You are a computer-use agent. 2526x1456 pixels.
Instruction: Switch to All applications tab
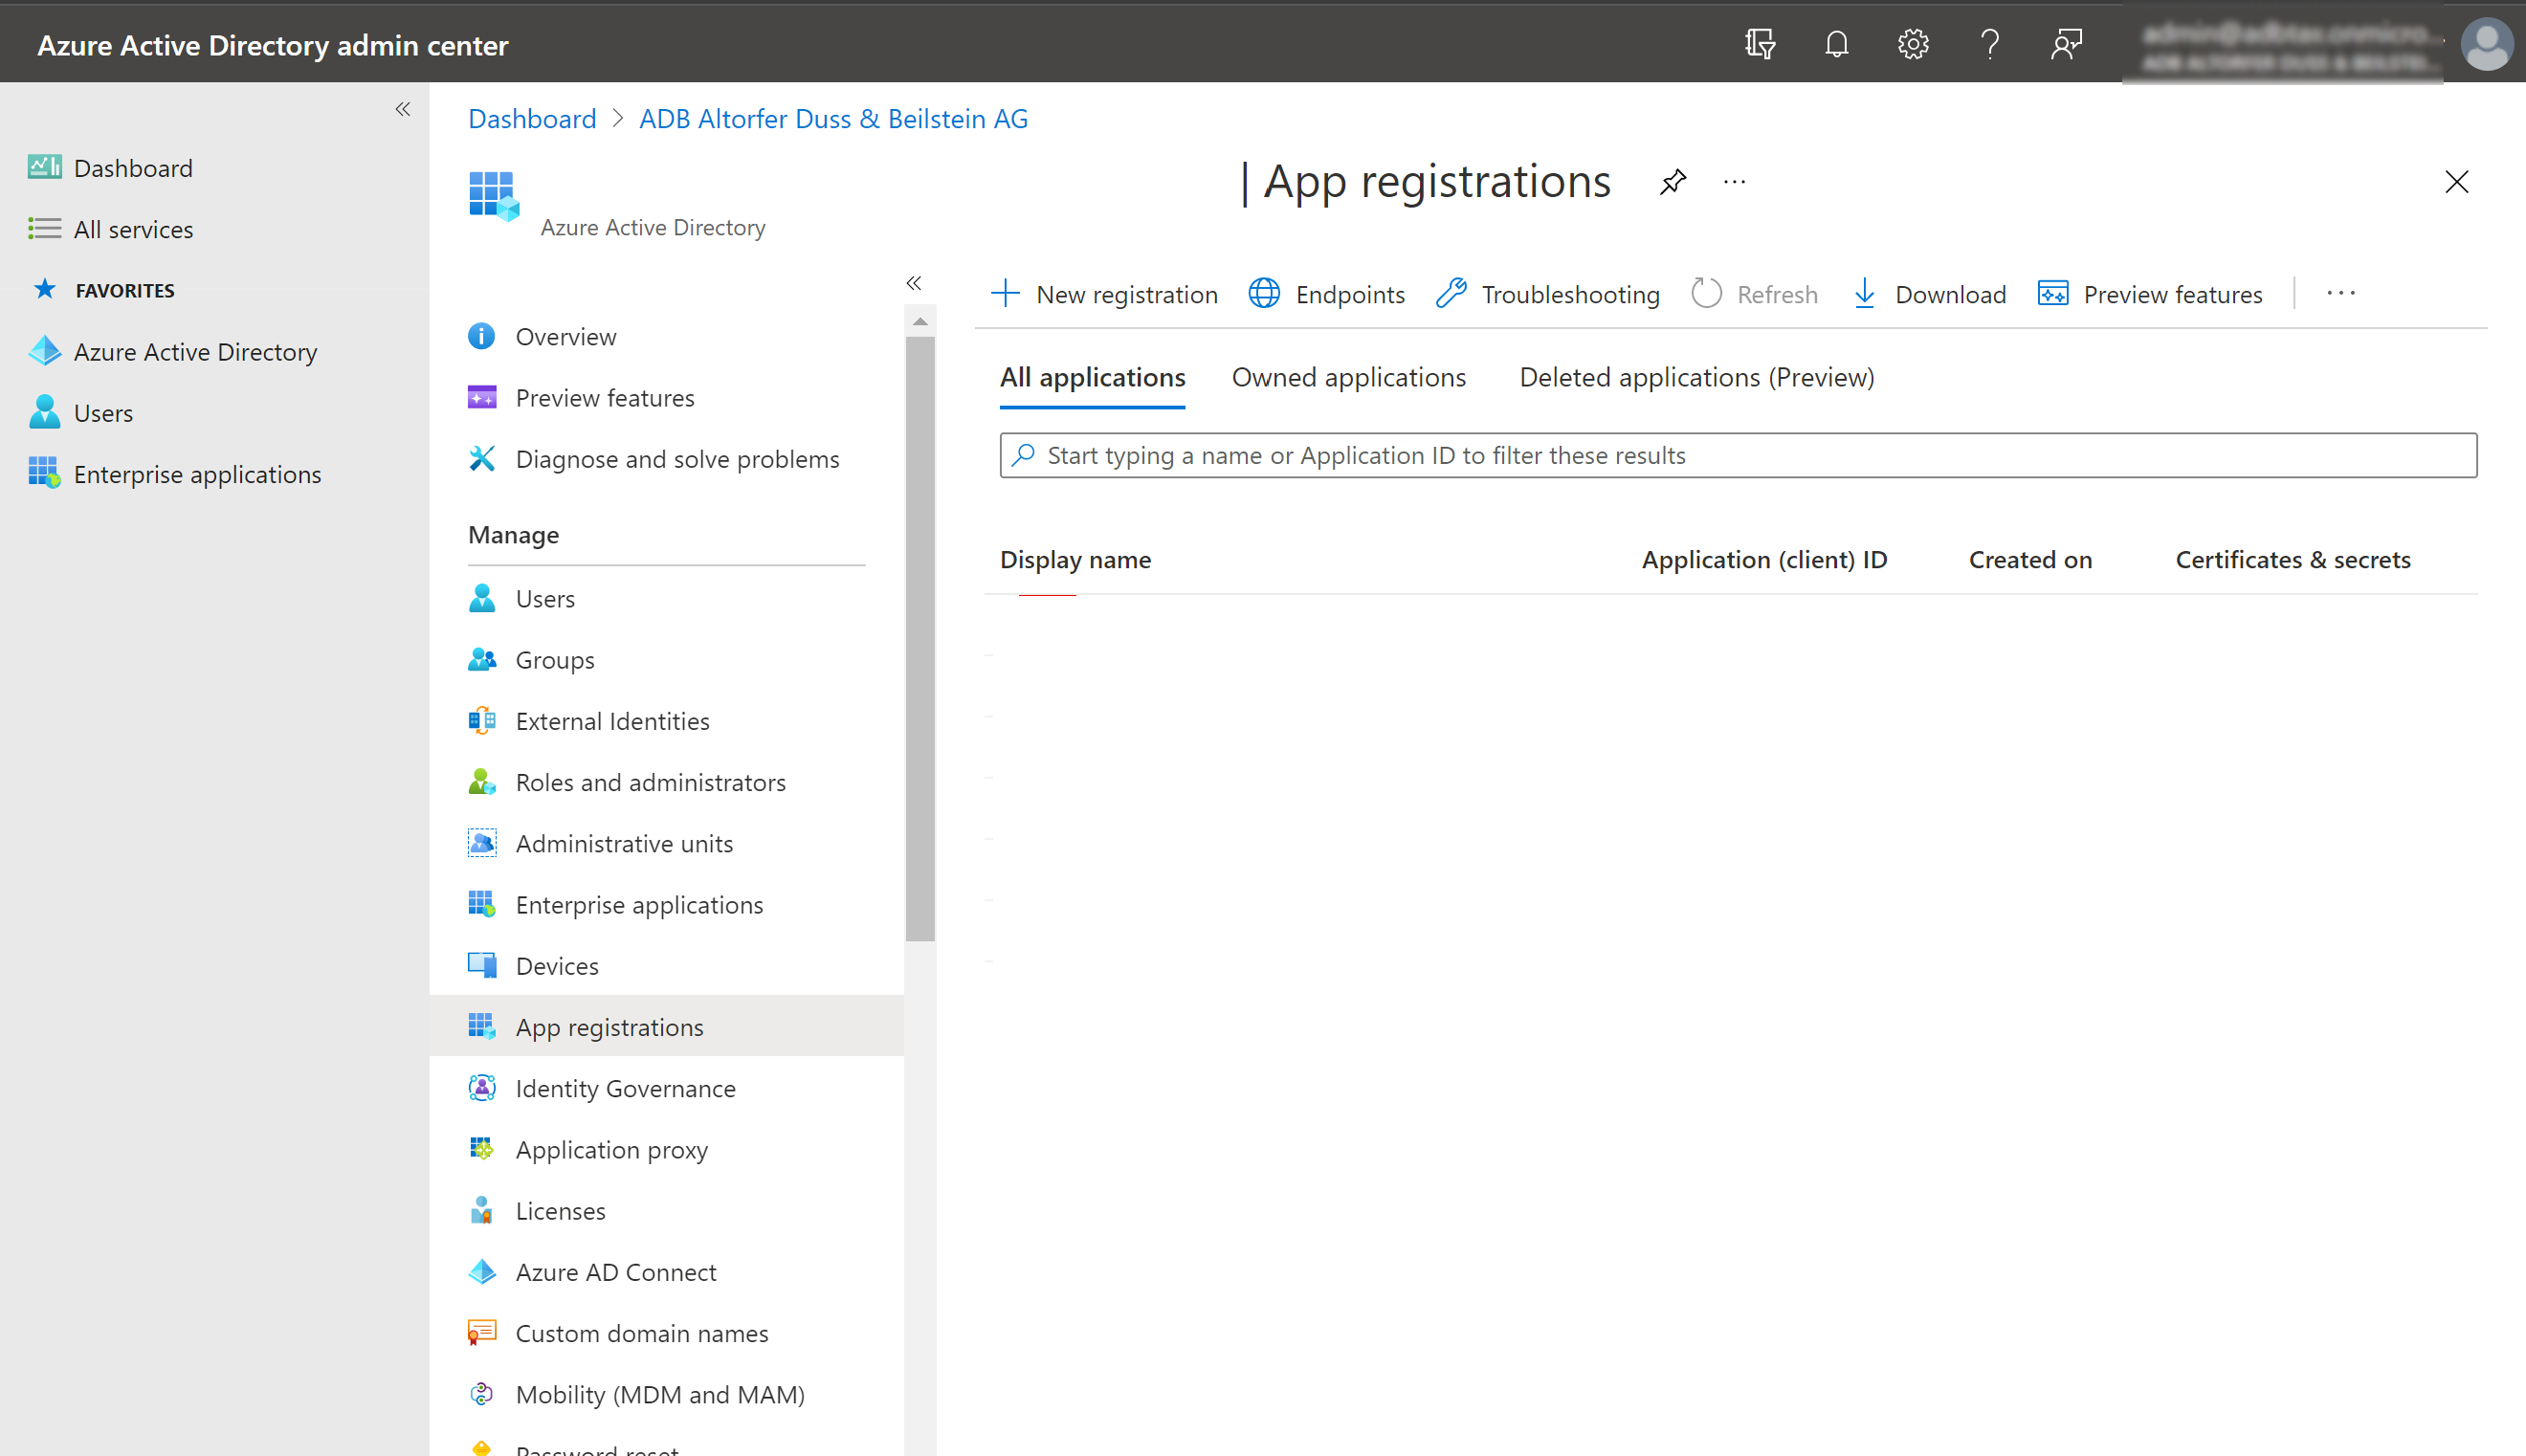click(x=1092, y=378)
